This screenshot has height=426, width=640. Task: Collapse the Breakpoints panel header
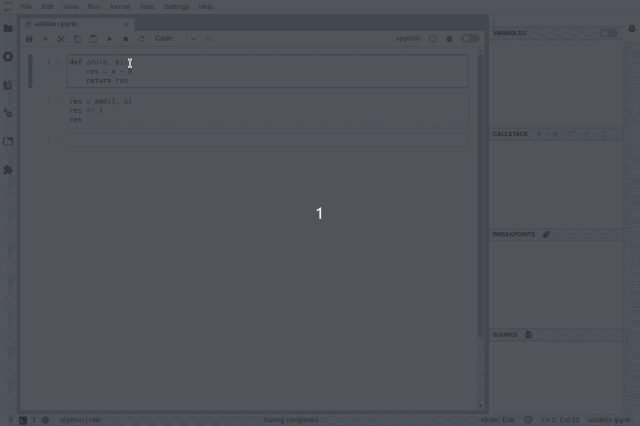pyautogui.click(x=514, y=234)
